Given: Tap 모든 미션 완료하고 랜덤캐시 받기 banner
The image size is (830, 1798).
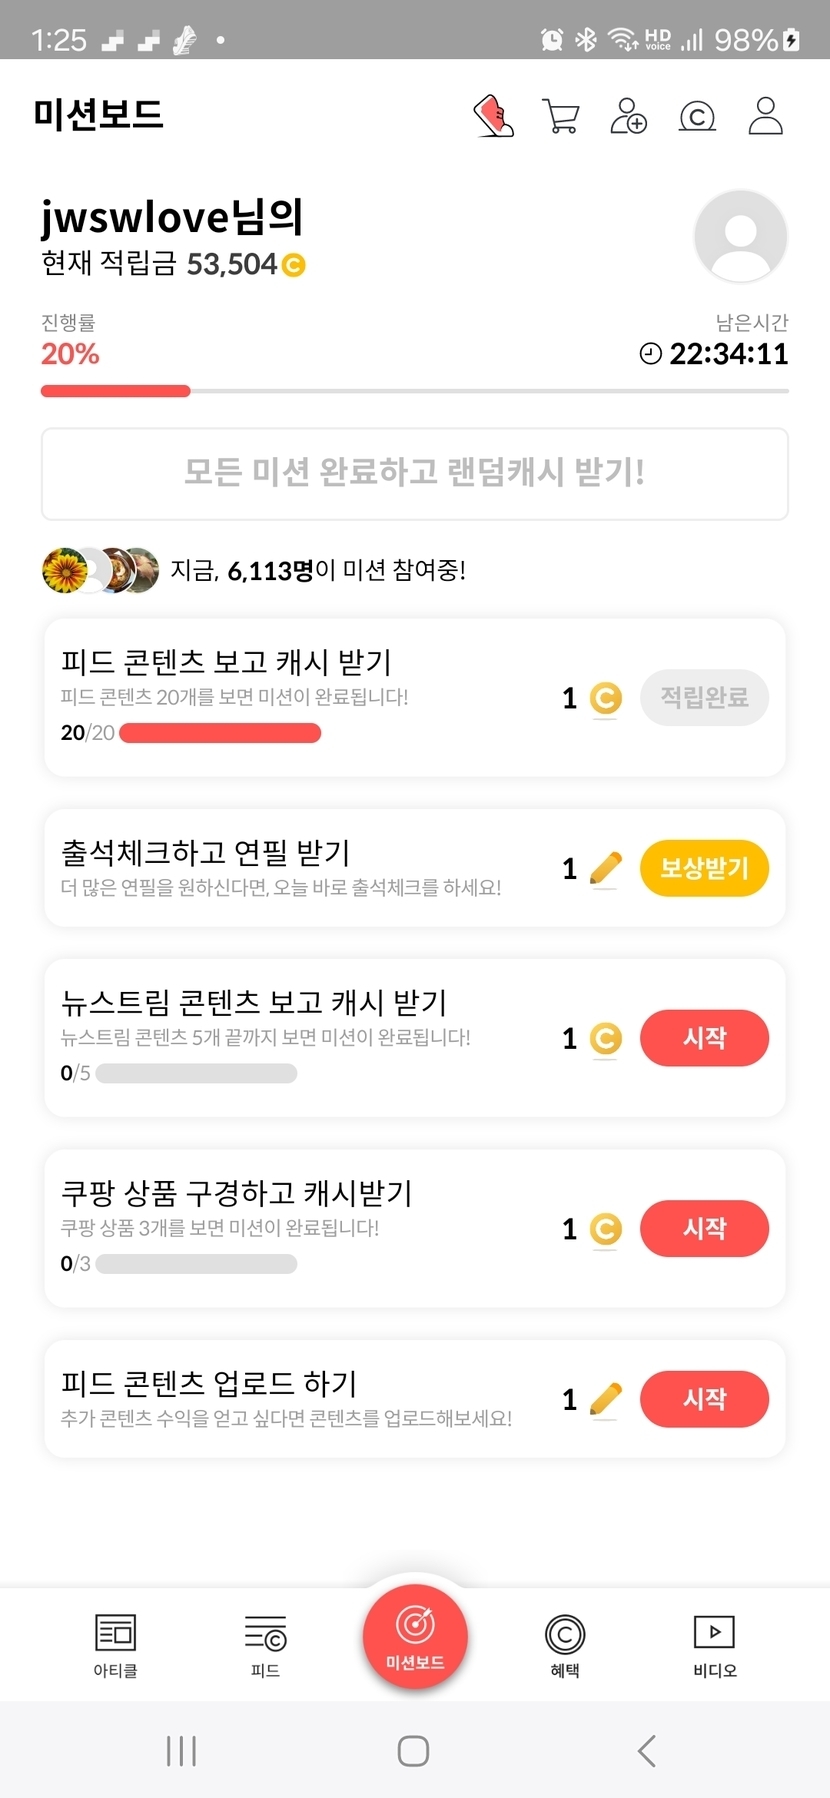Looking at the screenshot, I should 415,474.
